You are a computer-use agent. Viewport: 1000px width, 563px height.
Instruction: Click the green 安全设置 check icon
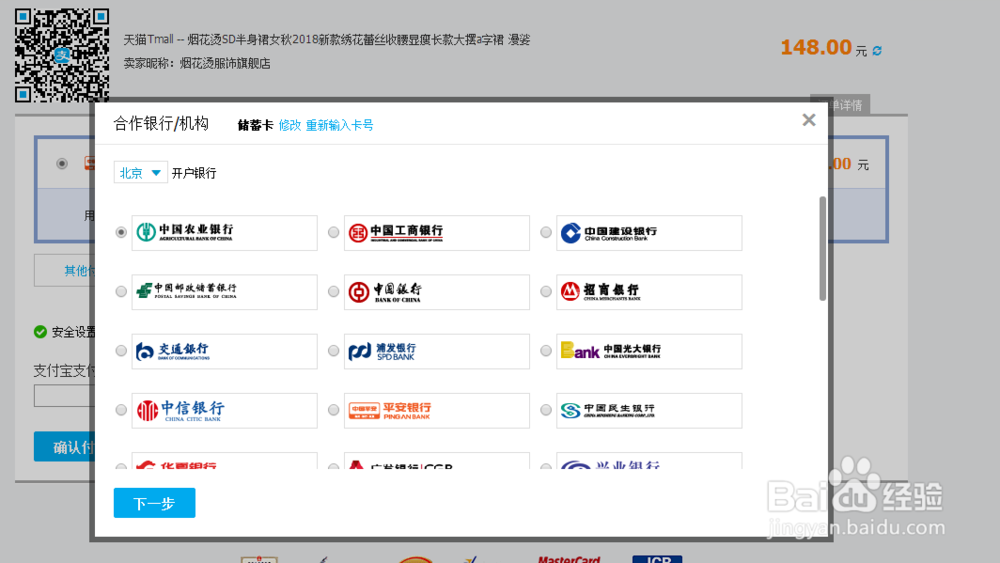click(x=40, y=332)
